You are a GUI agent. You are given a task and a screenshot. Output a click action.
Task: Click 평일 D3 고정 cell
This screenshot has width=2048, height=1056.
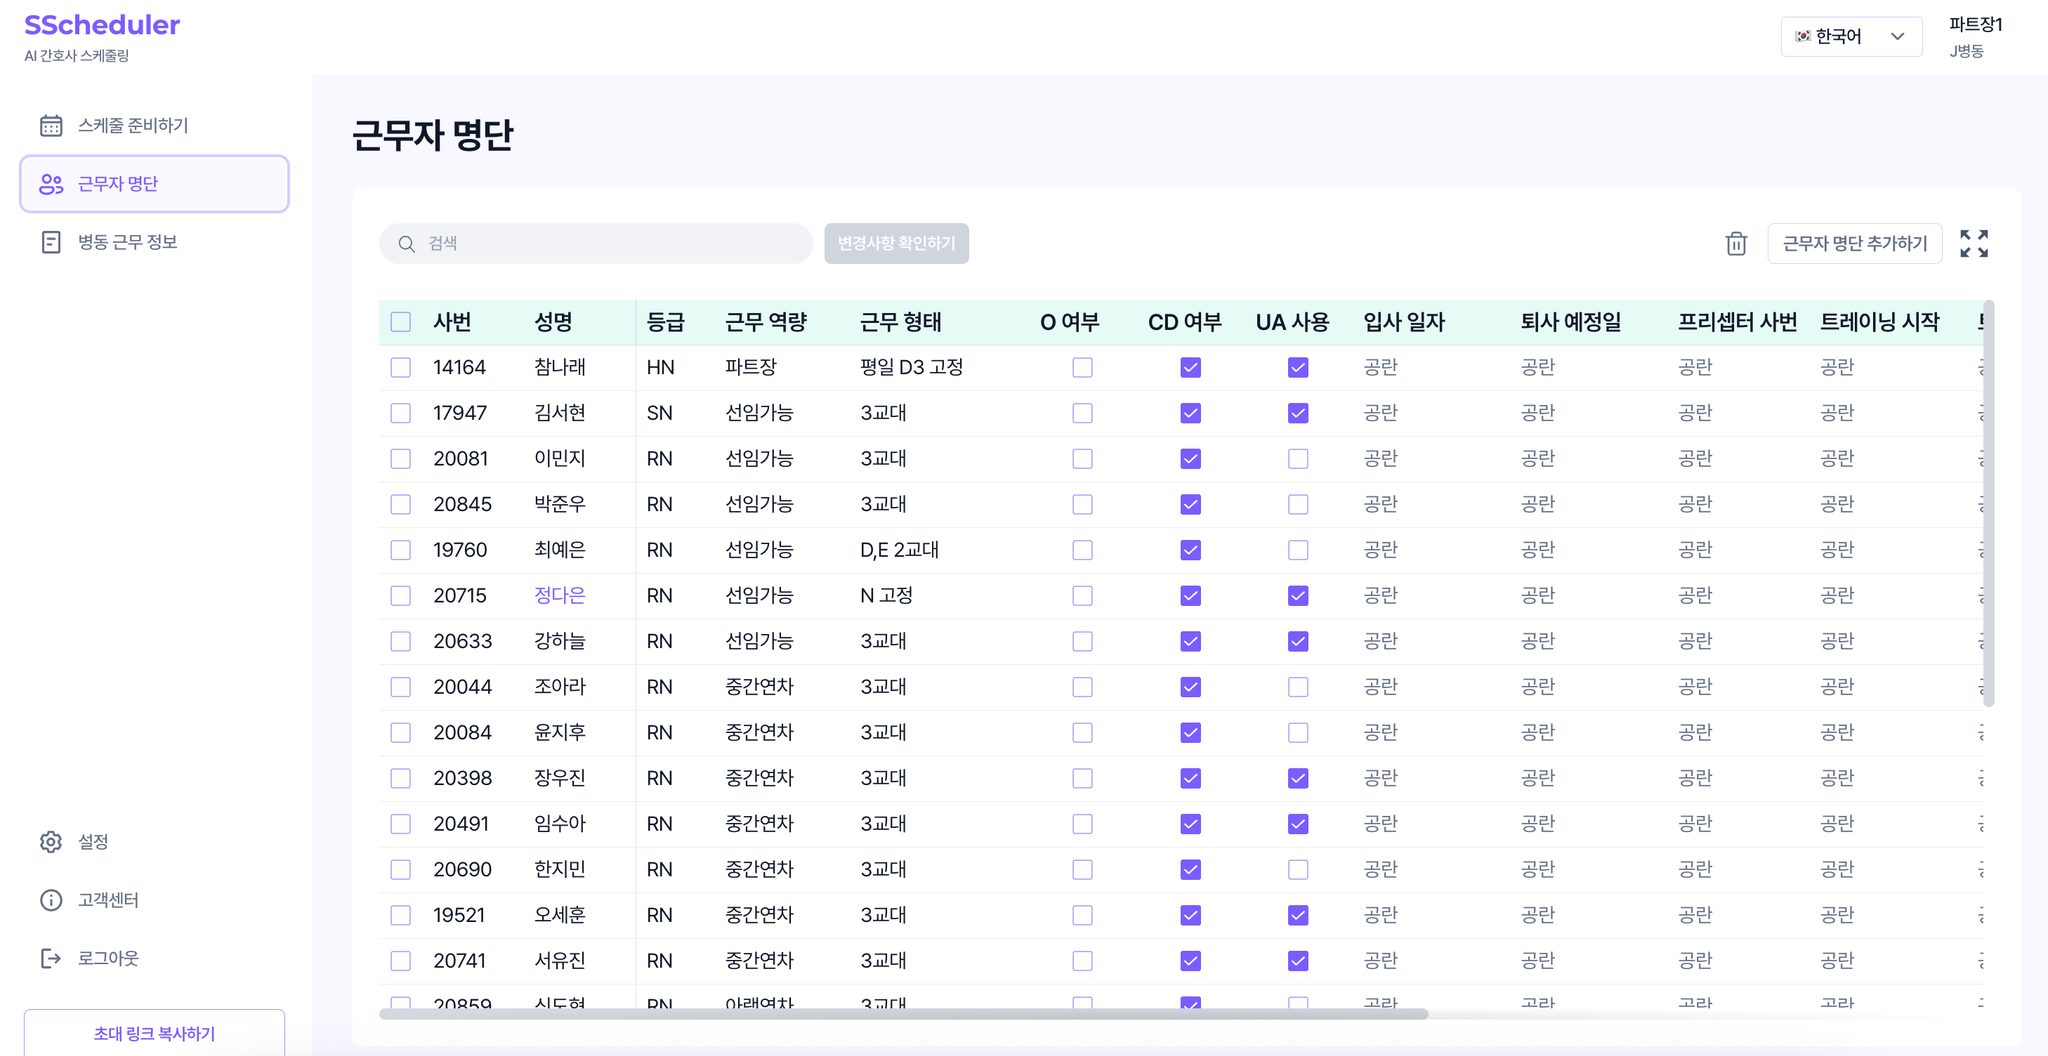click(x=911, y=367)
